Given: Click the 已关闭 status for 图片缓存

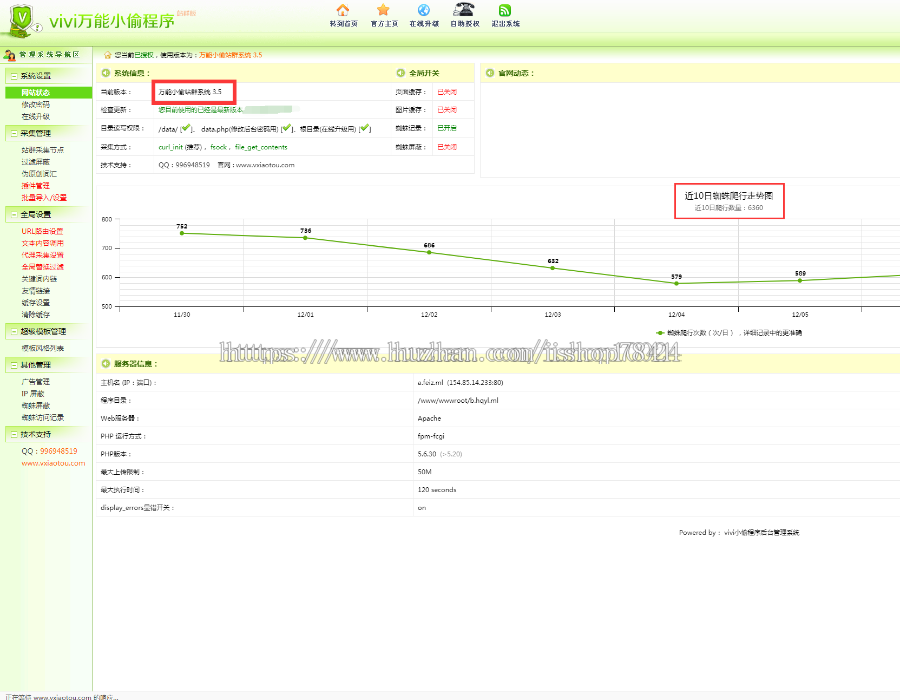Looking at the screenshot, I should pos(446,110).
